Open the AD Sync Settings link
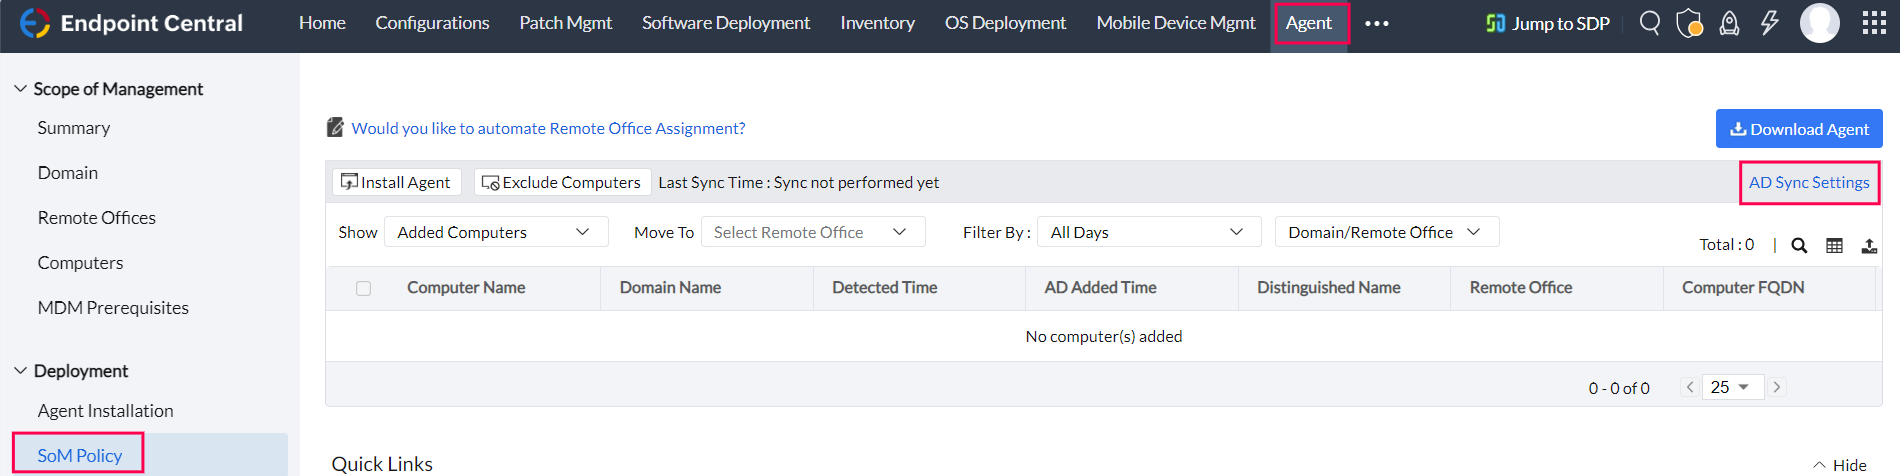Screen dimensions: 1900x476 pos(1808,183)
